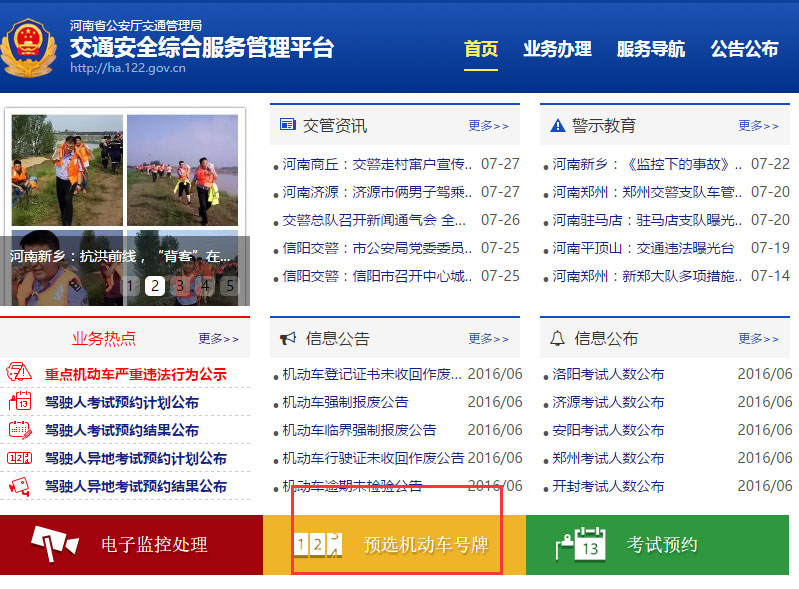The width and height of the screenshot is (799, 589).
Task: Click the 考试预约 calendar 13 icon
Action: coord(581,544)
